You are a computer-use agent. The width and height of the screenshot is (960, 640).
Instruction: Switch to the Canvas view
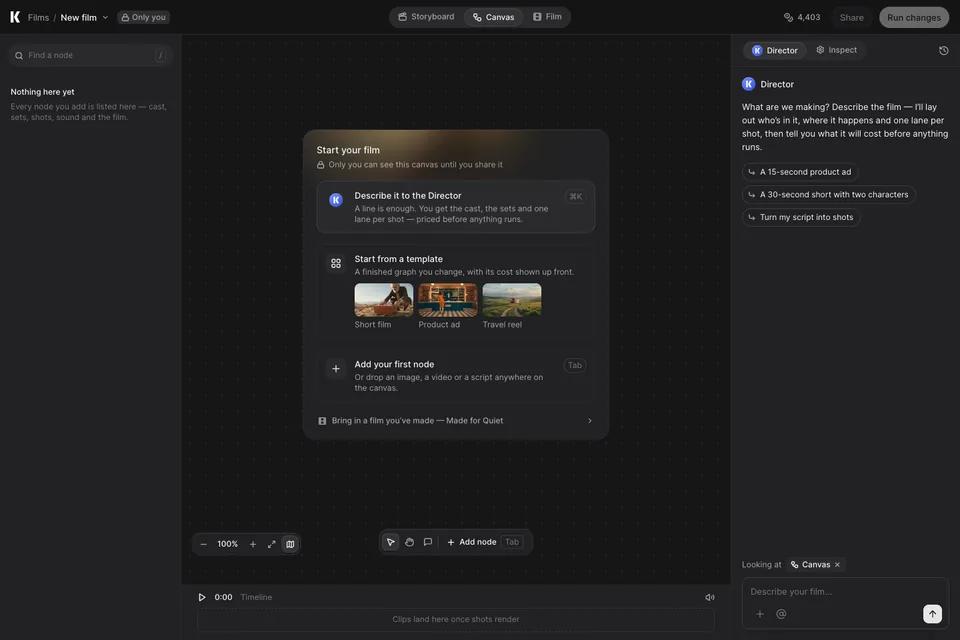(x=493, y=17)
